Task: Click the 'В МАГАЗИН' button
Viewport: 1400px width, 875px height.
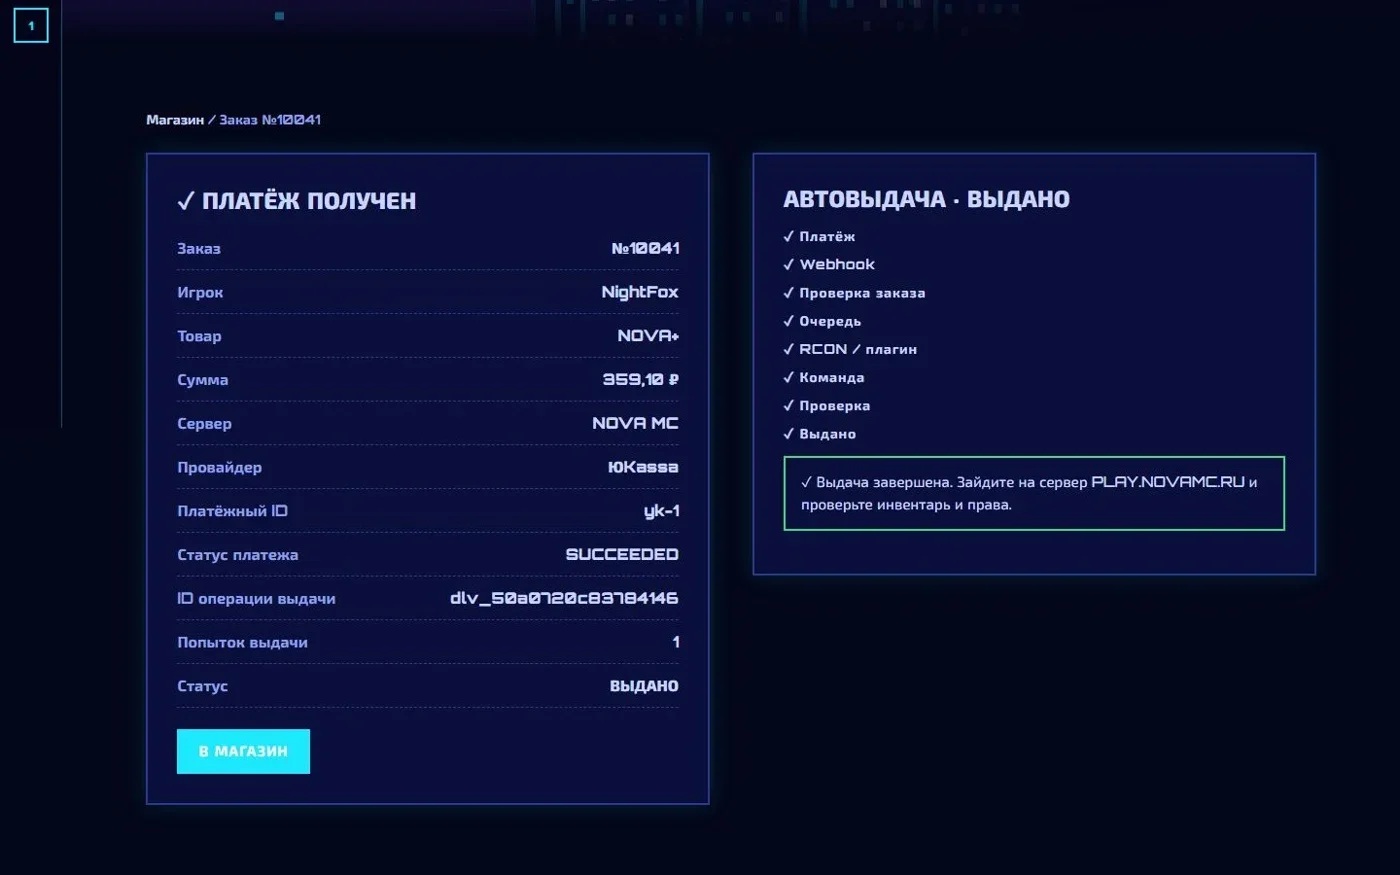Action: point(243,751)
